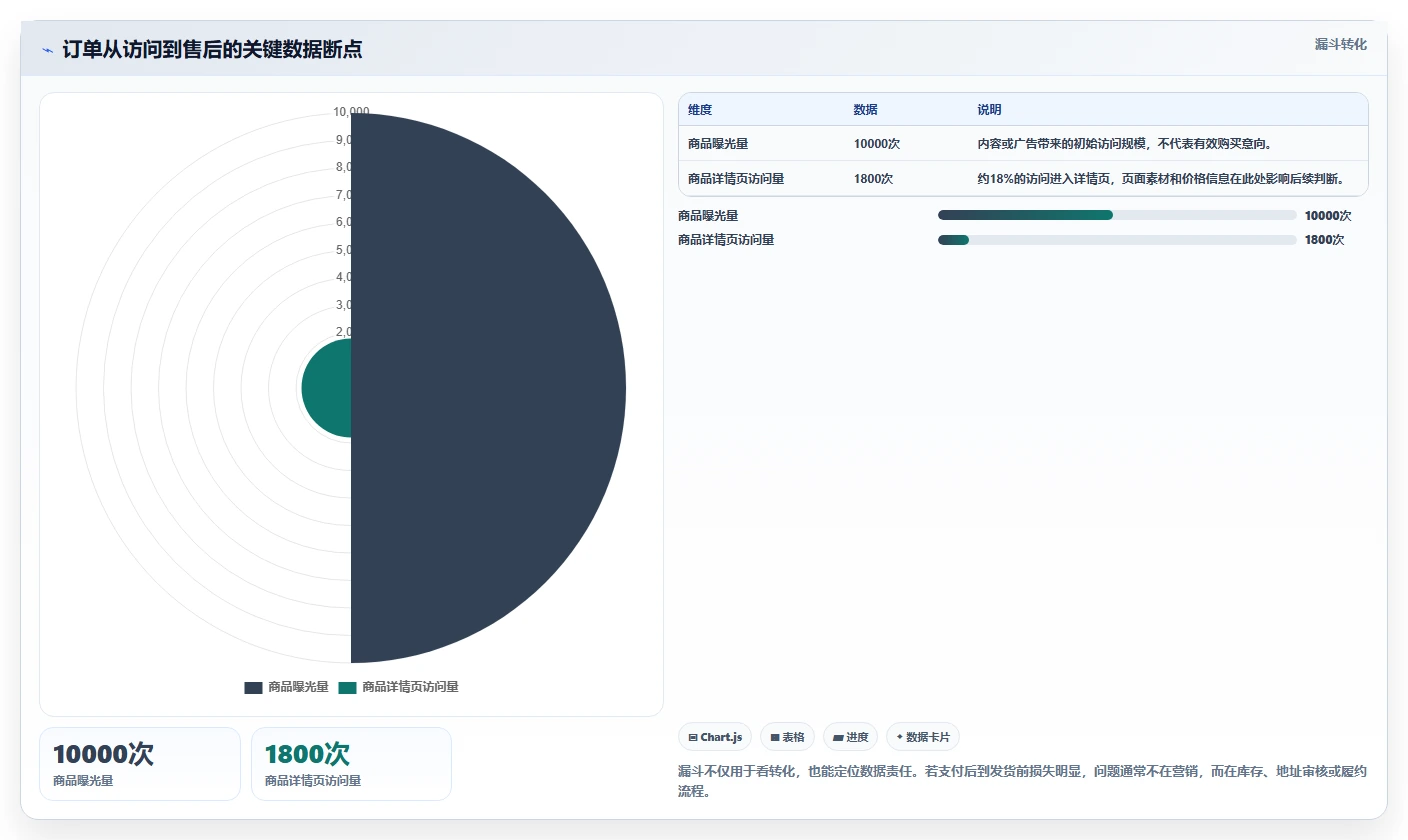Click the 数据 column header
The height and width of the screenshot is (840, 1408).
[865, 110]
